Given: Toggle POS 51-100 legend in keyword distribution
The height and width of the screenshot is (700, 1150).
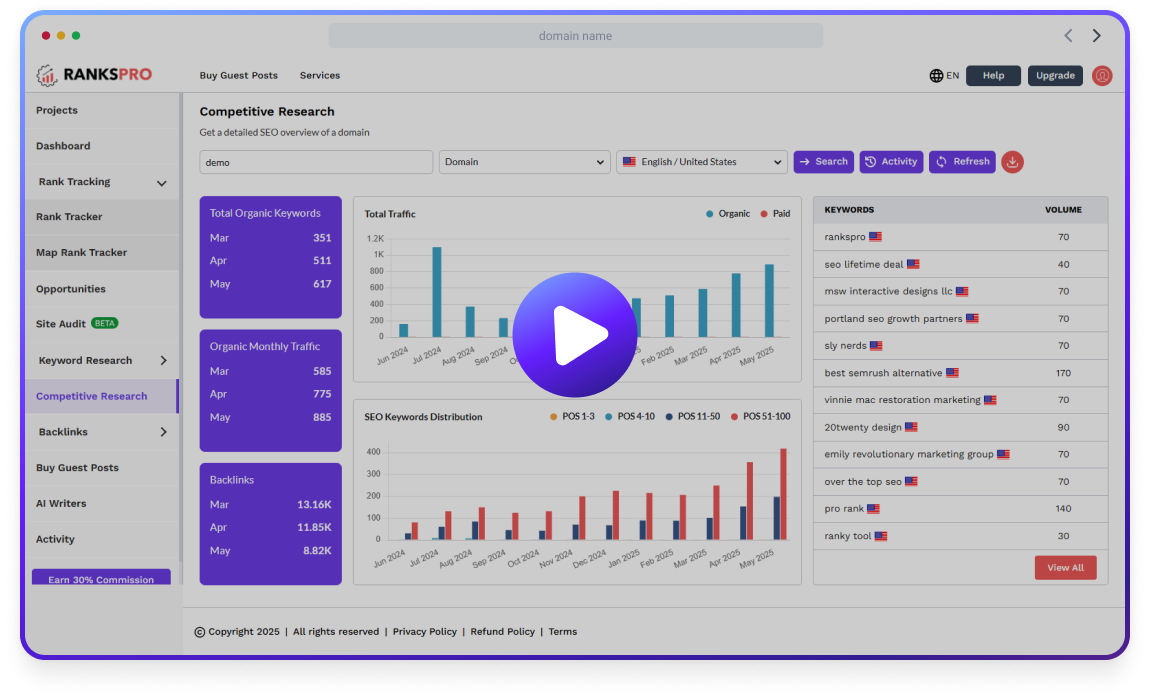Looking at the screenshot, I should (760, 417).
